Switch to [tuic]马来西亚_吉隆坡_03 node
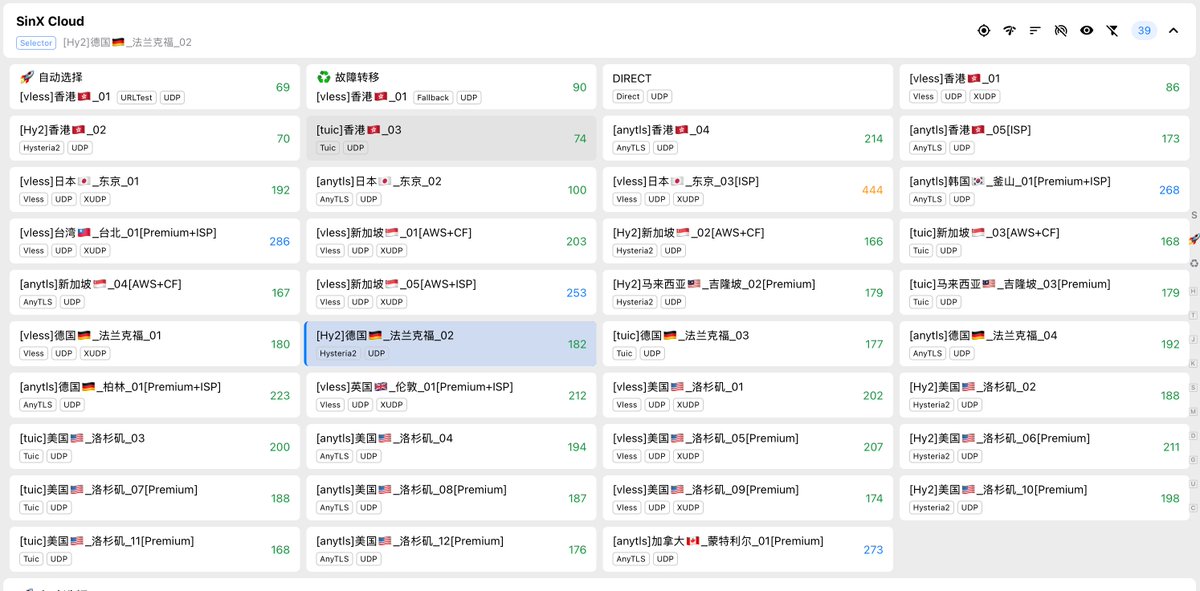This screenshot has height=591, width=1200. click(x=1044, y=293)
